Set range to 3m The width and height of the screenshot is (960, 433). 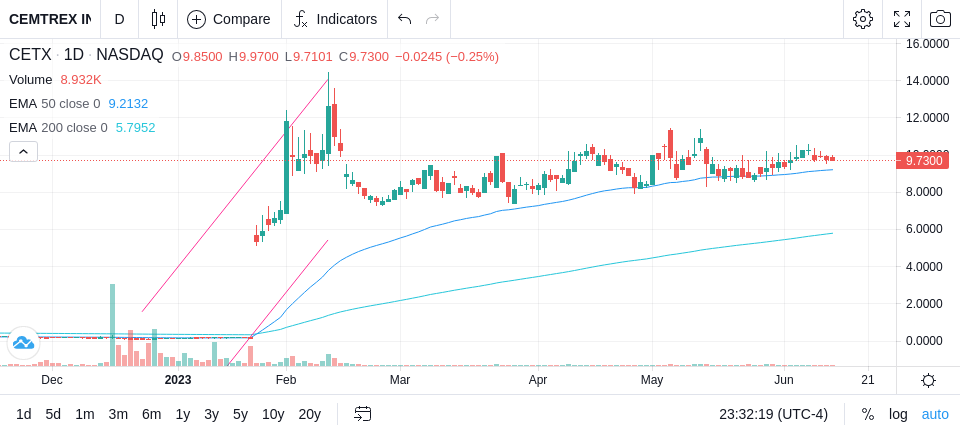pyautogui.click(x=118, y=415)
